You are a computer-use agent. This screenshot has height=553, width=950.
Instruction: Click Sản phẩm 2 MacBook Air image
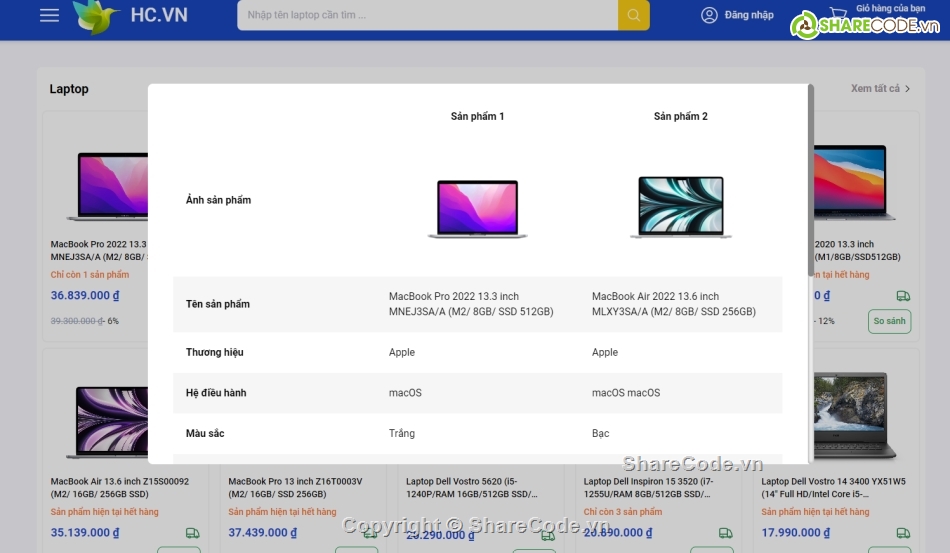680,207
